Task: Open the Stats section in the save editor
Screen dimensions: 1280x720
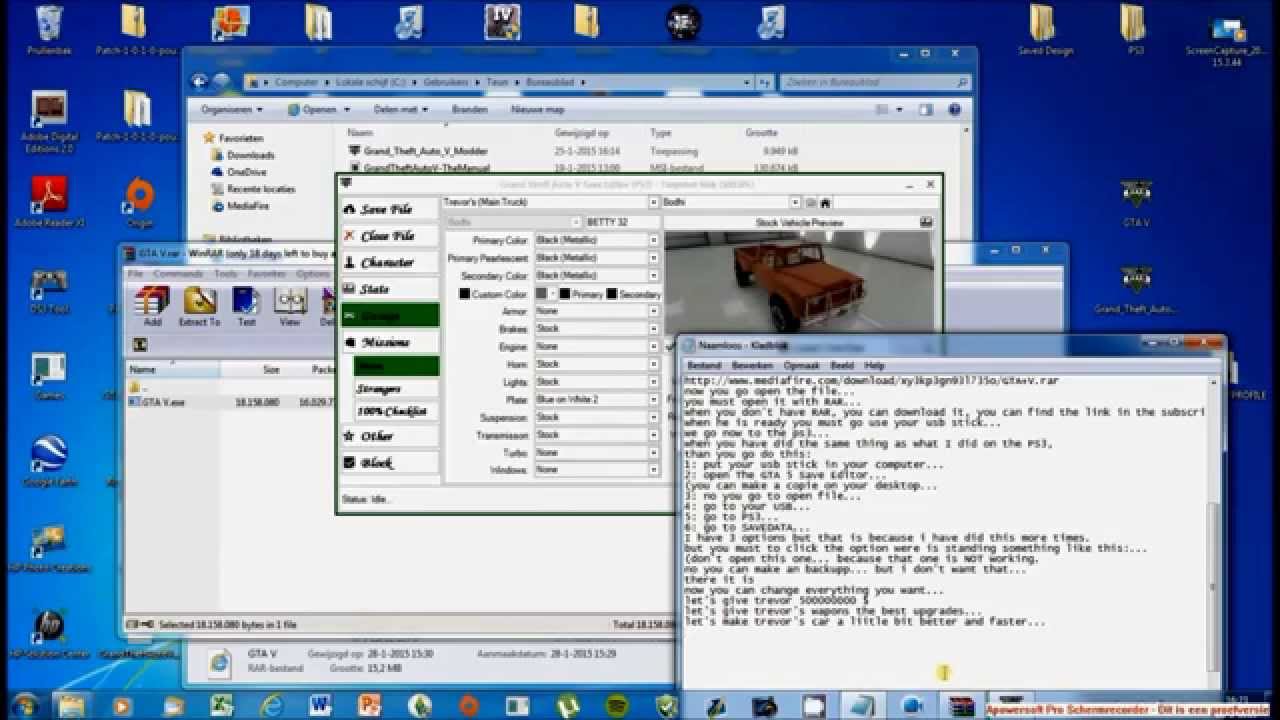Action: (390, 289)
